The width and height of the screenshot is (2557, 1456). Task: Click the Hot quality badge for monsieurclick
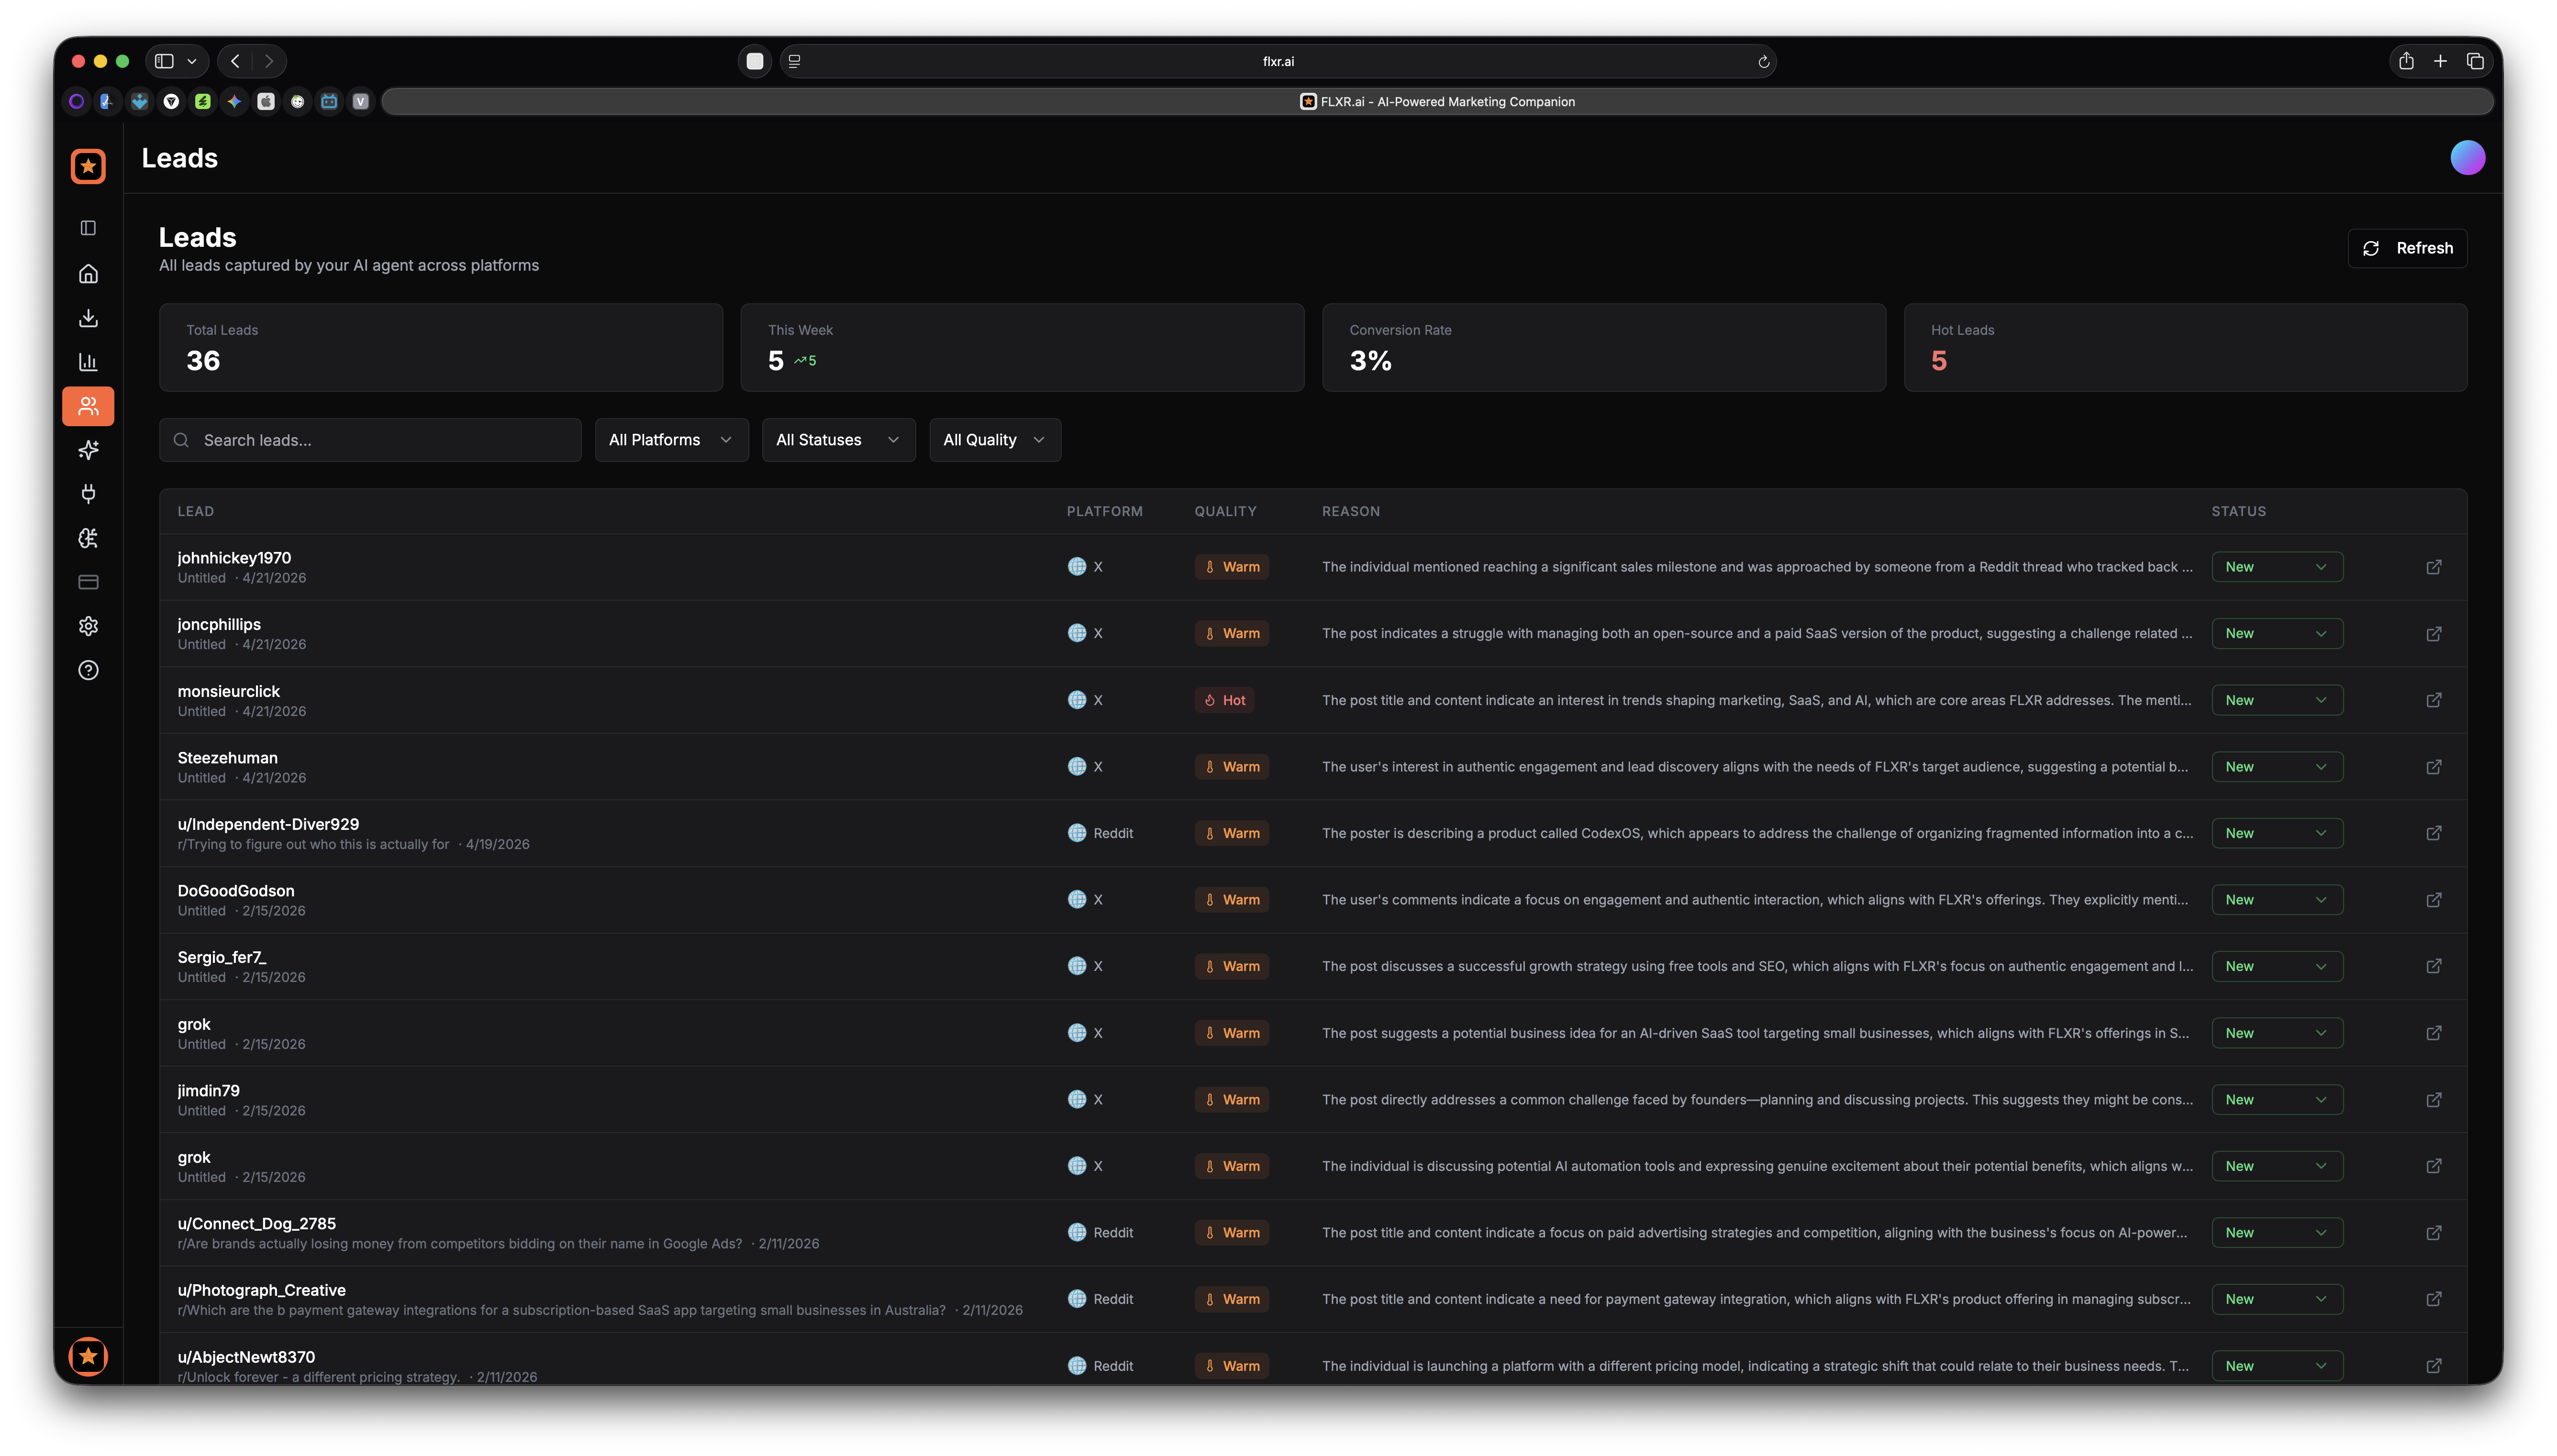click(1224, 700)
